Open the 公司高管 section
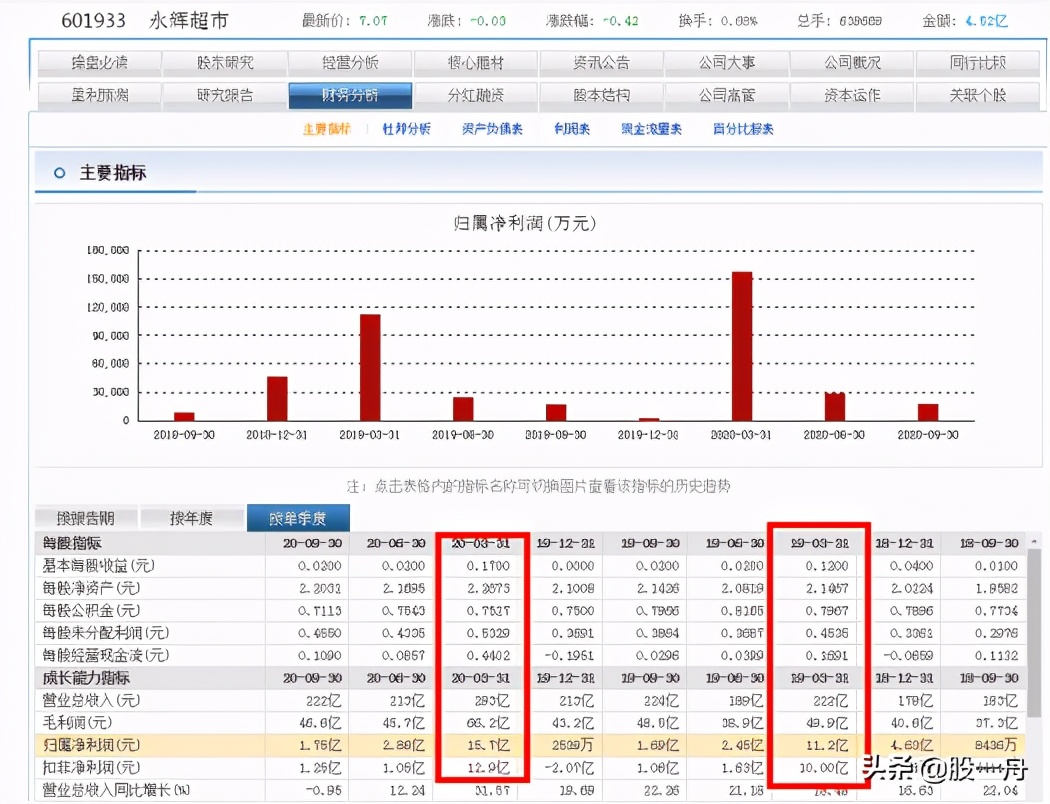Screen dimensions: 1050x804 pos(727,97)
